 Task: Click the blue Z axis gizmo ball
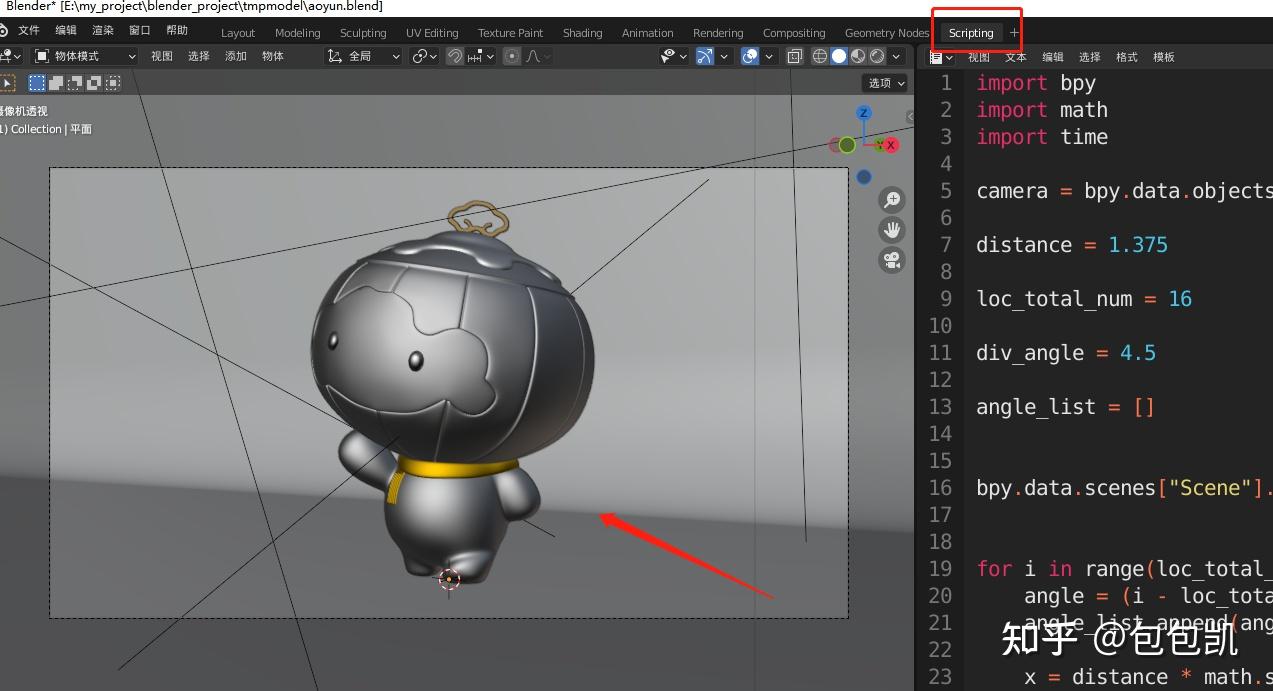click(864, 113)
